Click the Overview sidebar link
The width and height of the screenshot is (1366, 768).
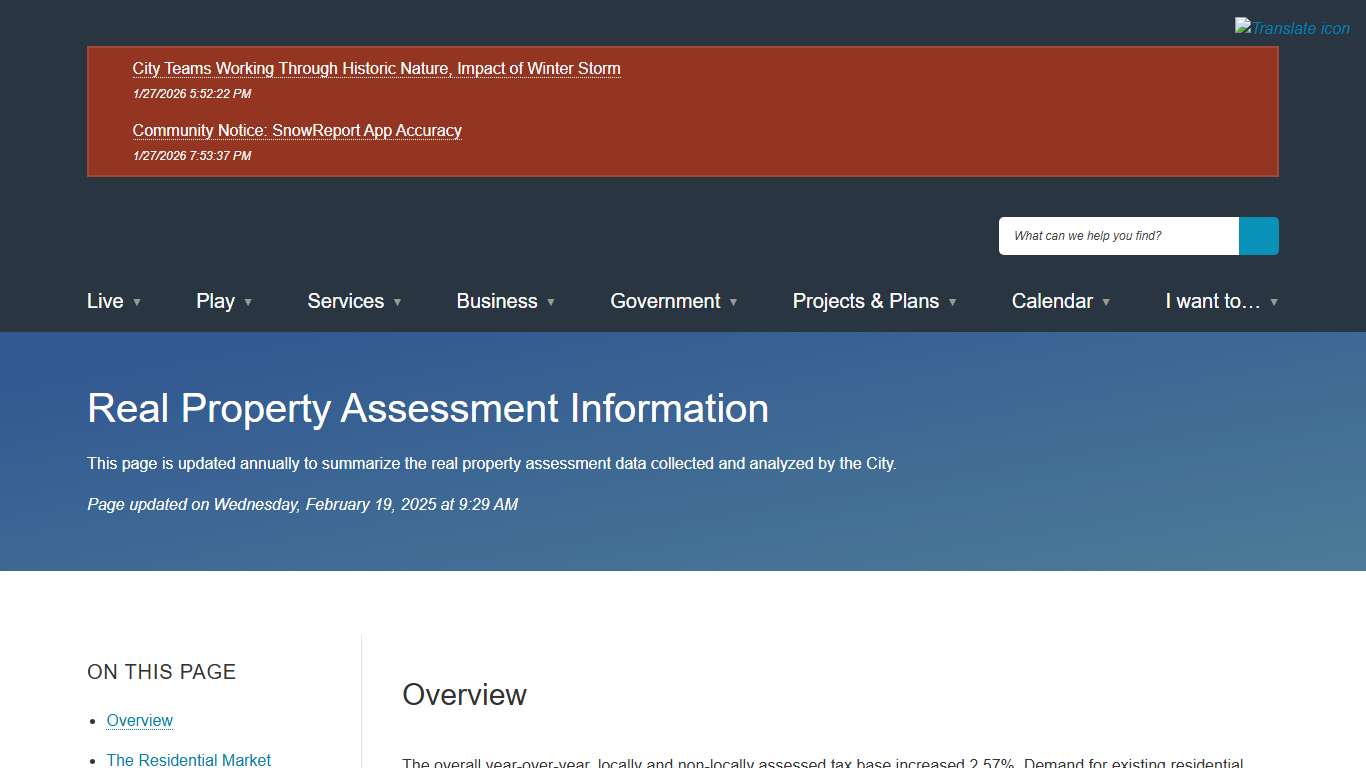(x=139, y=720)
